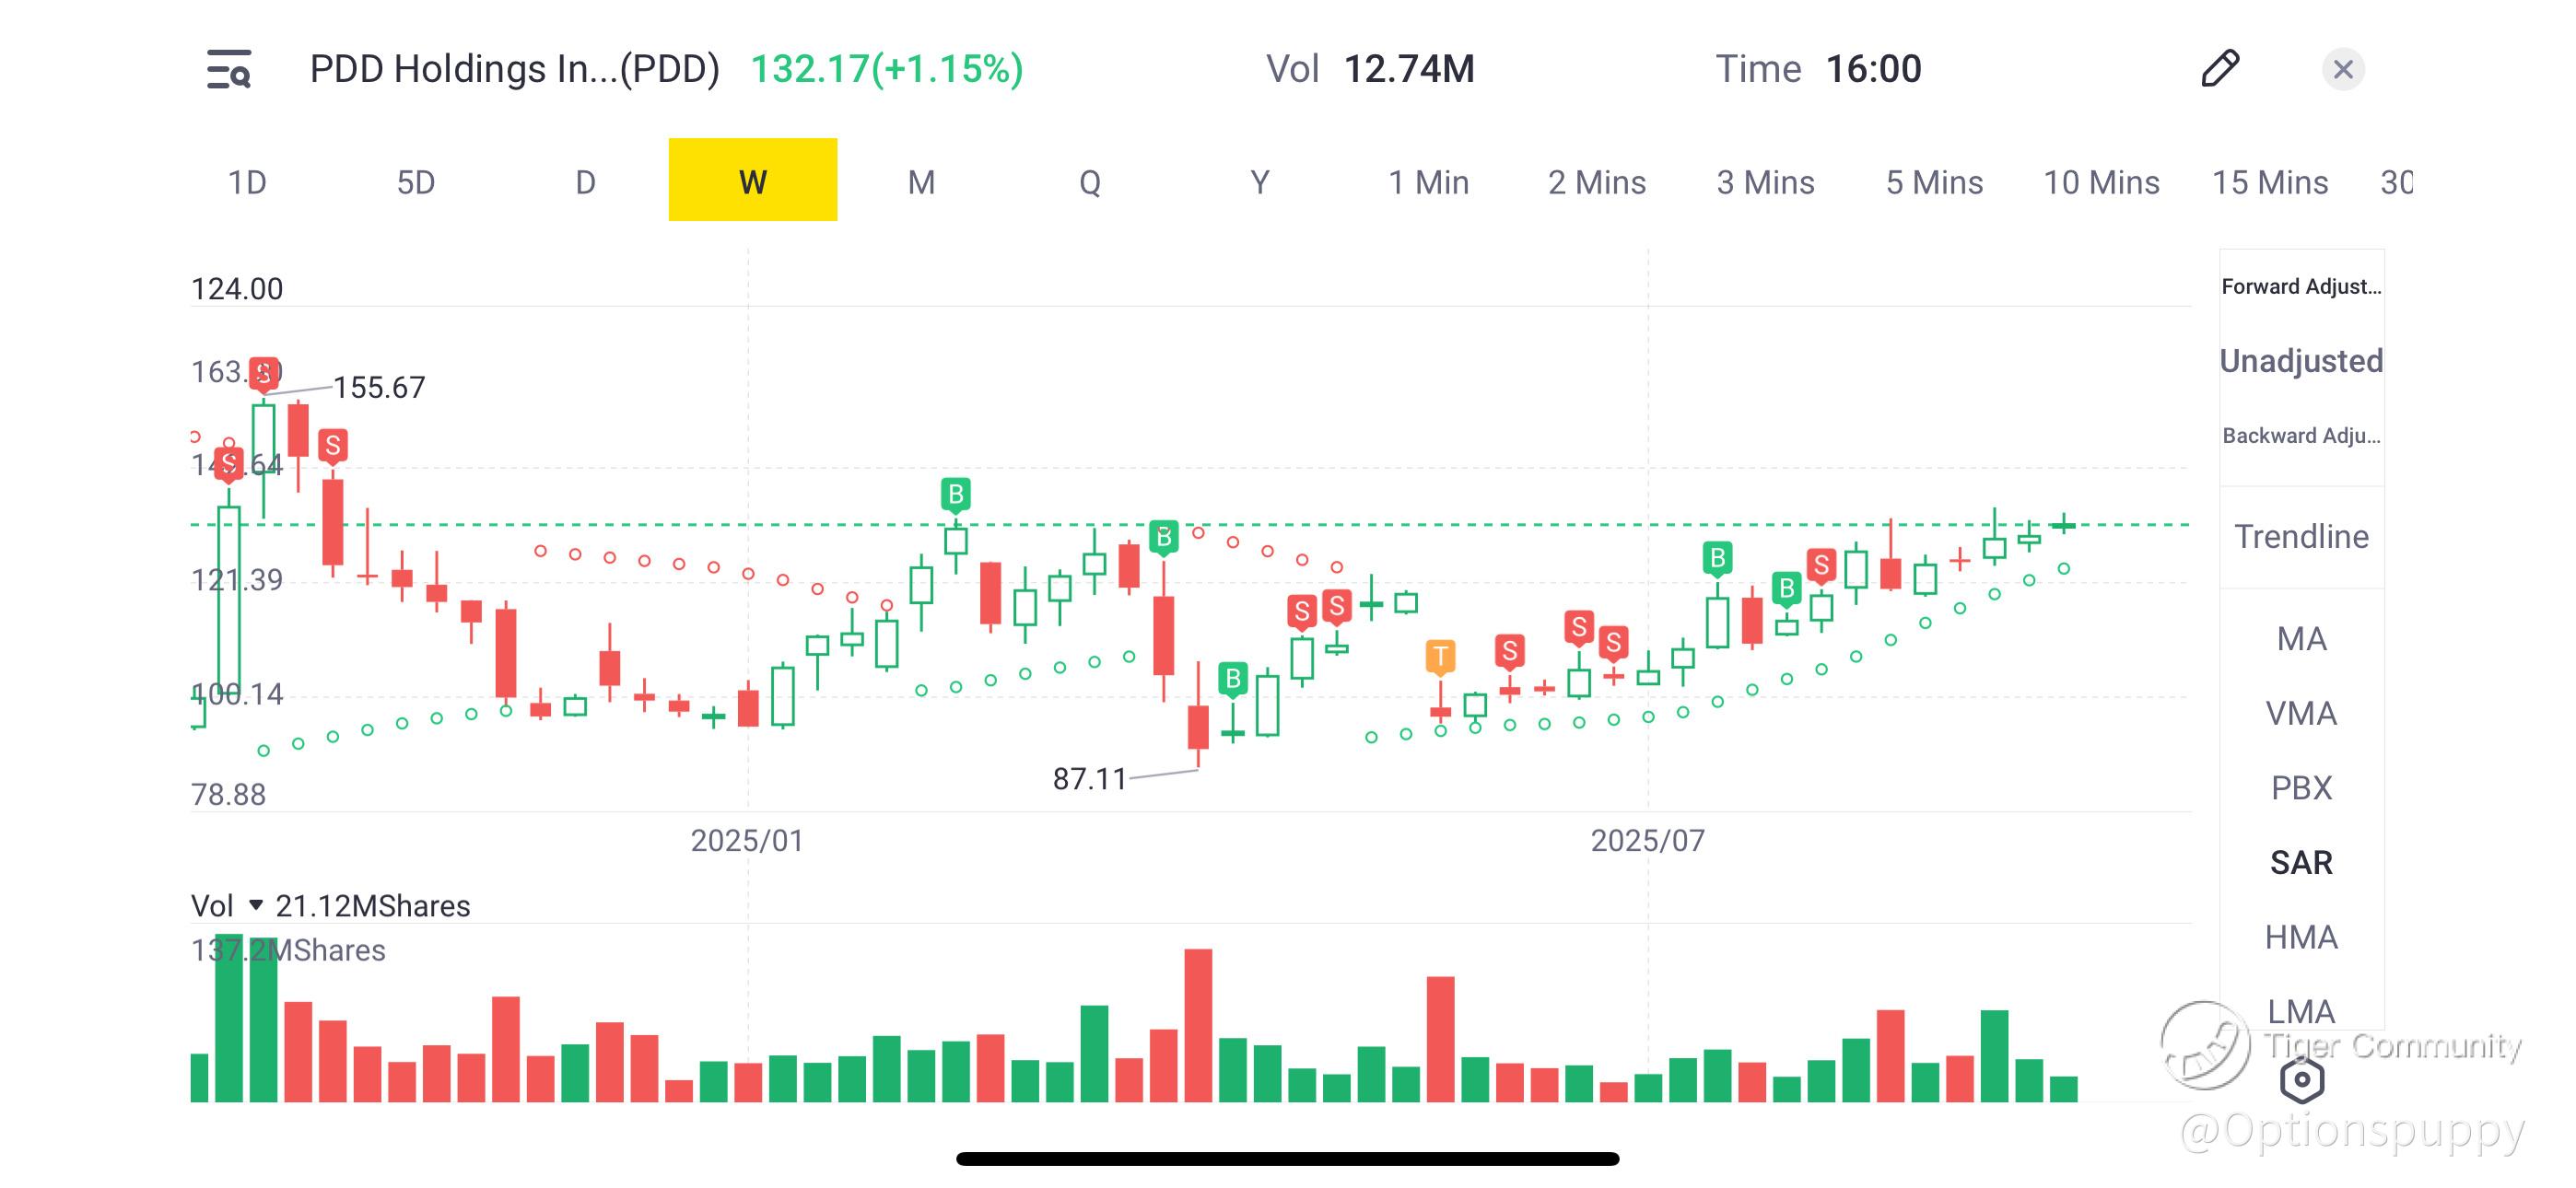Select Backward Adjusted price mode
2576x1188 pixels.
pyautogui.click(x=2301, y=436)
